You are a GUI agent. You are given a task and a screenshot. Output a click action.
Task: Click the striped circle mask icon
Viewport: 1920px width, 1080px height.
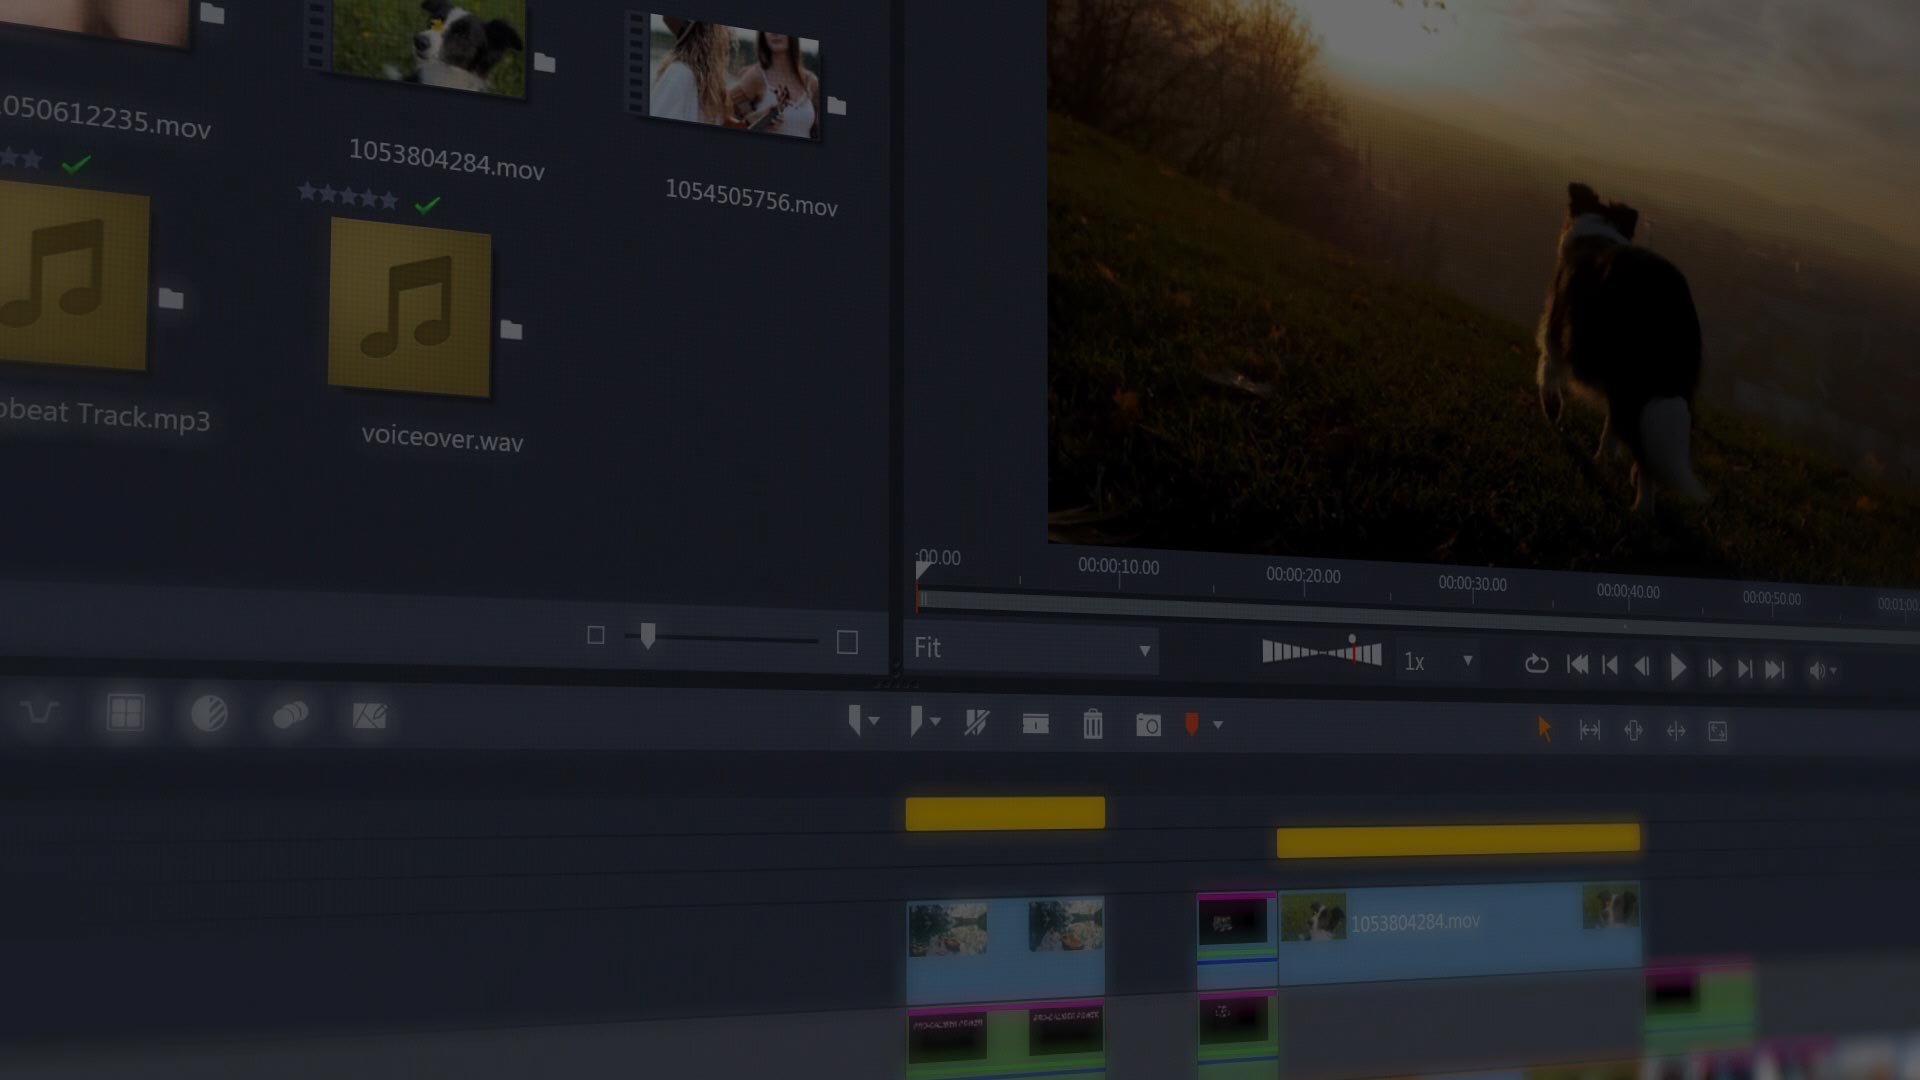(x=209, y=714)
